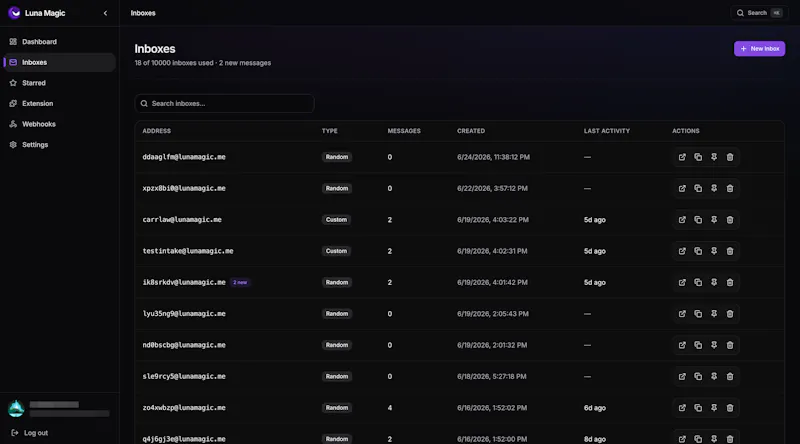Click the Luna Magic logo icon
The image size is (800, 444).
[x=14, y=13]
